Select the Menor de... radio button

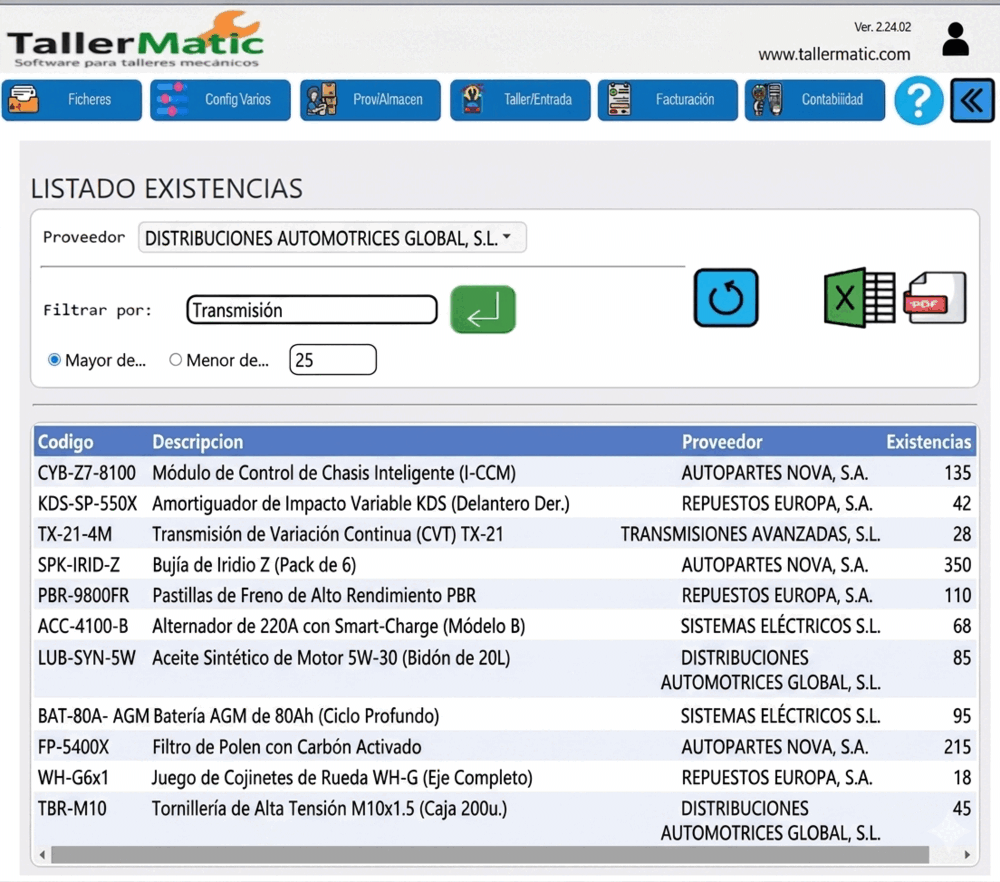pos(175,360)
